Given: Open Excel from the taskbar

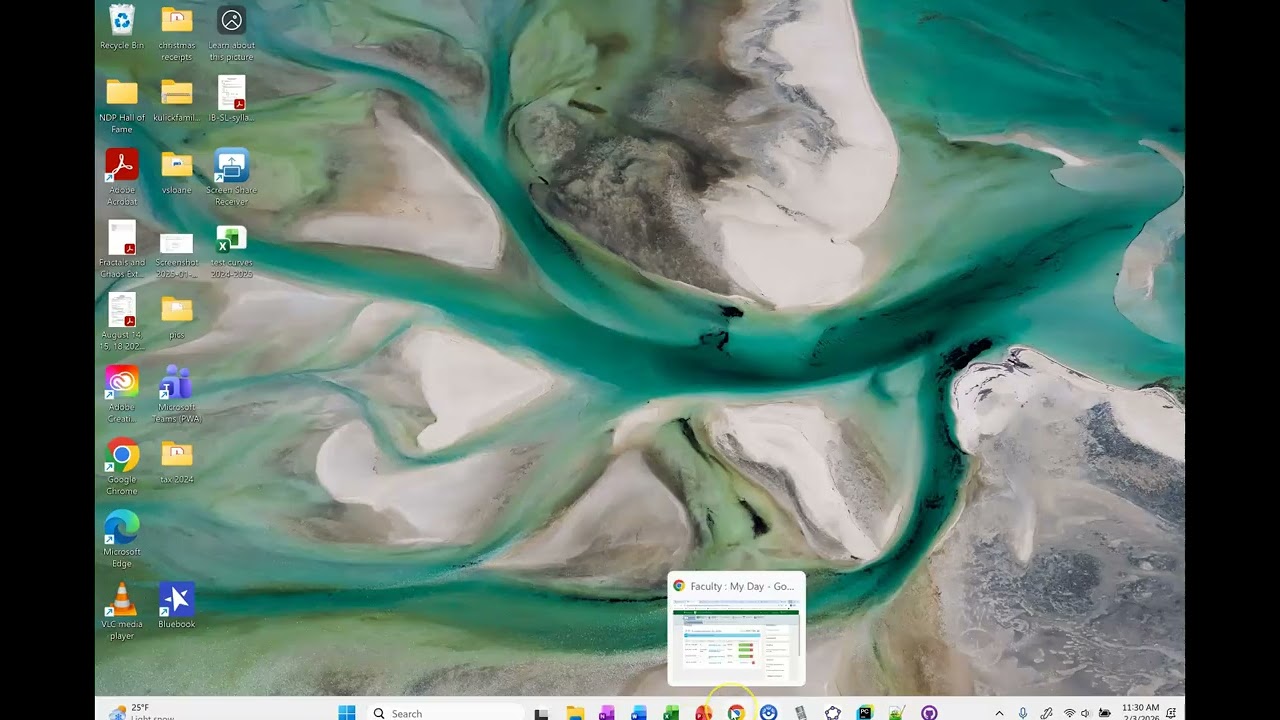Looking at the screenshot, I should [x=671, y=713].
